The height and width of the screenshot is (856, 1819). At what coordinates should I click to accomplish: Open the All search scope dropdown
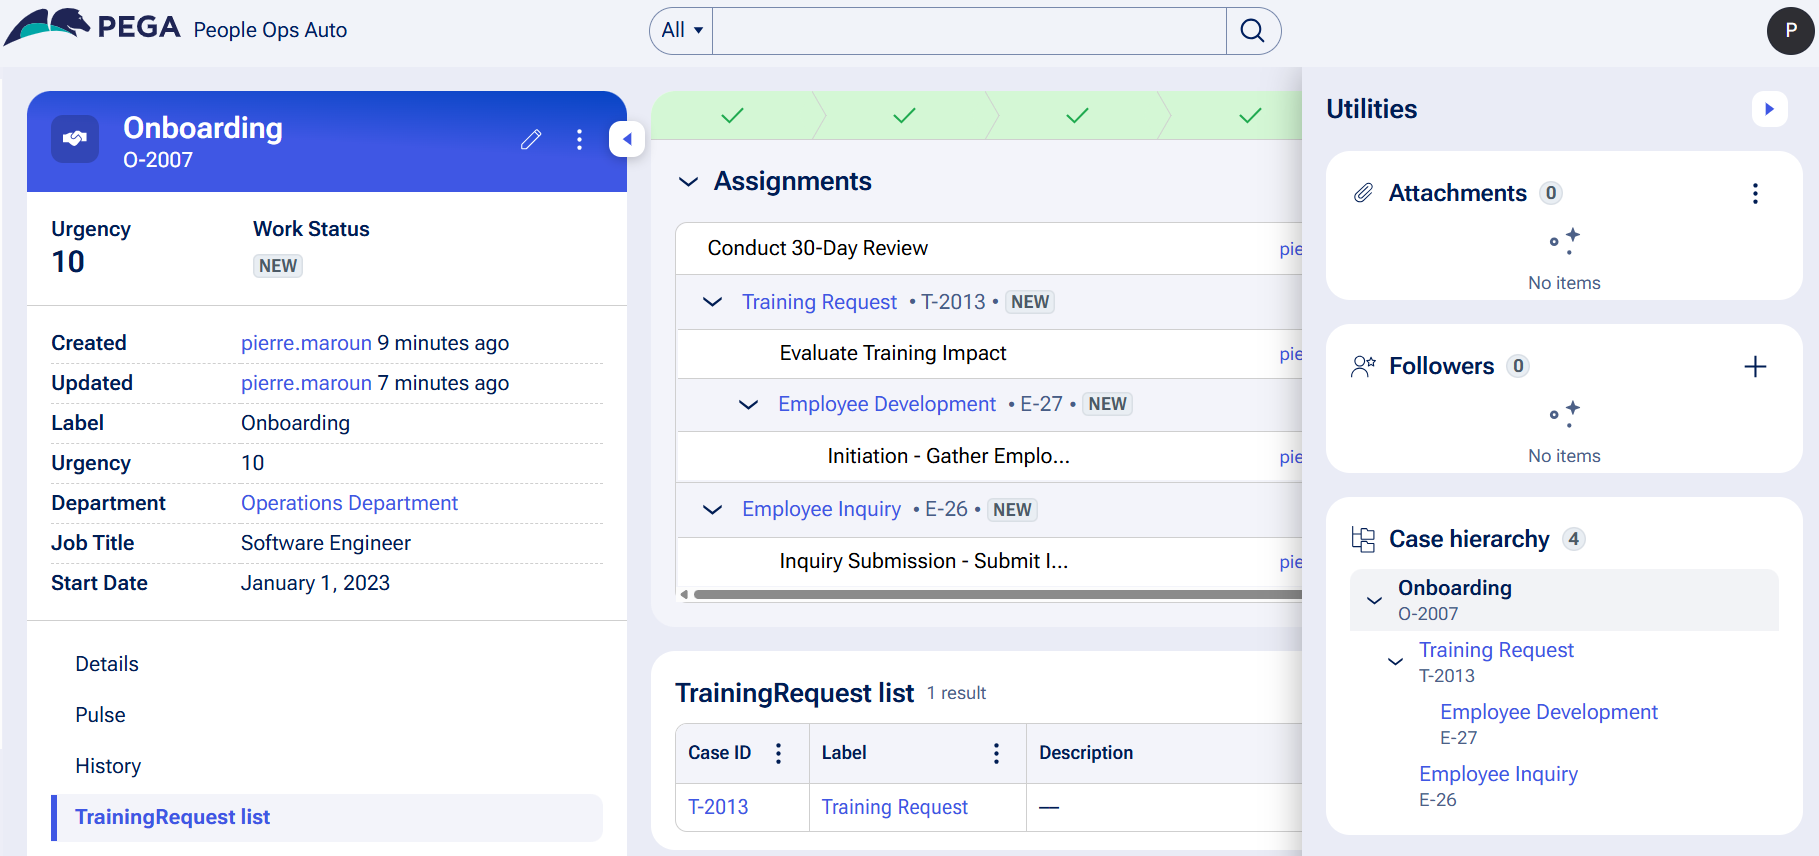click(x=682, y=31)
